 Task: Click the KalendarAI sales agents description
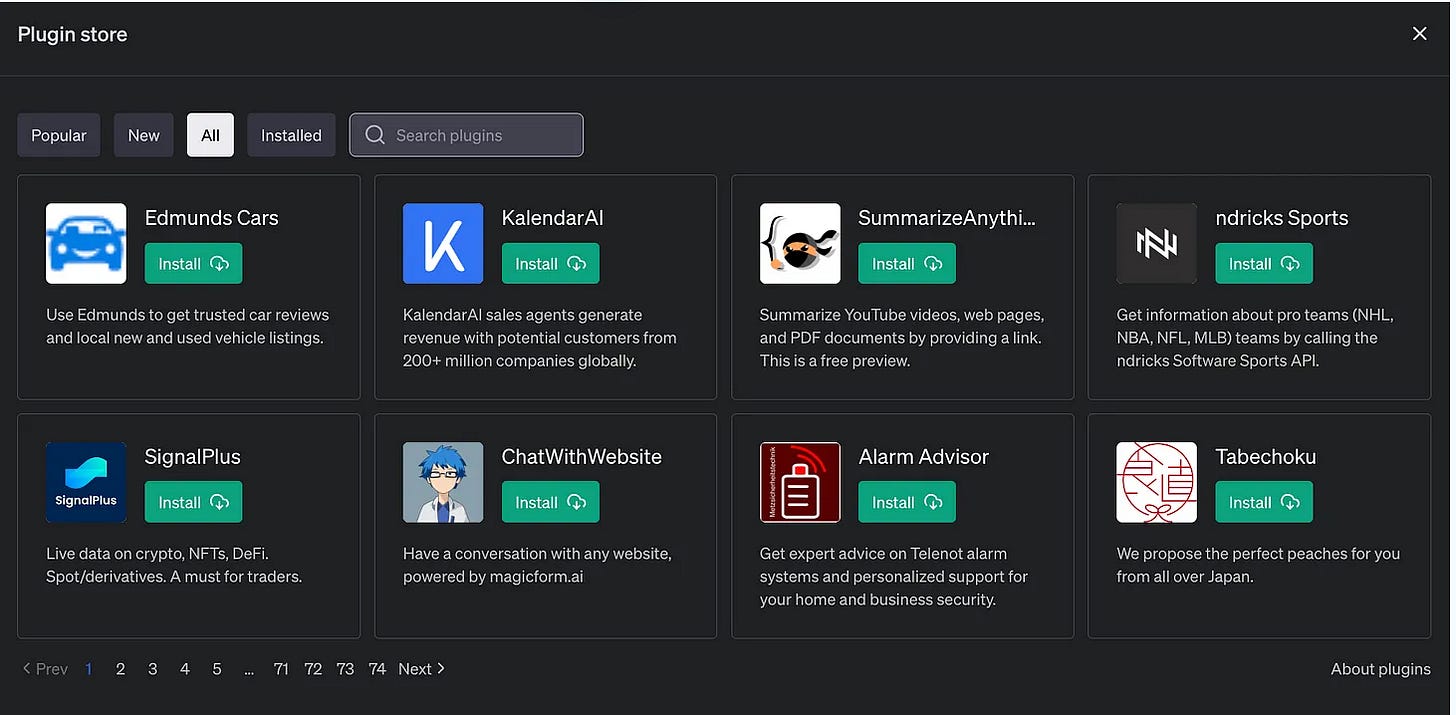click(540, 338)
